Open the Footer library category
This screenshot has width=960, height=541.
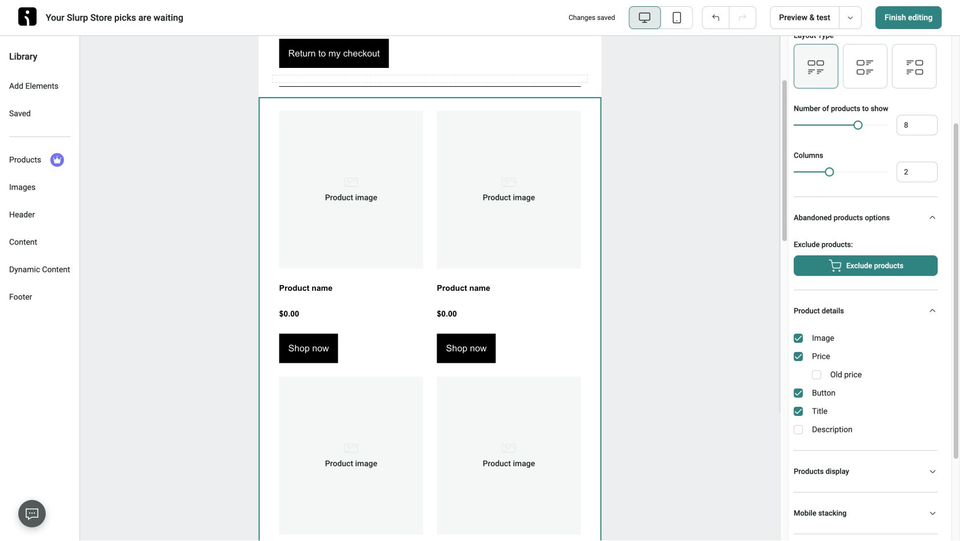(x=20, y=297)
